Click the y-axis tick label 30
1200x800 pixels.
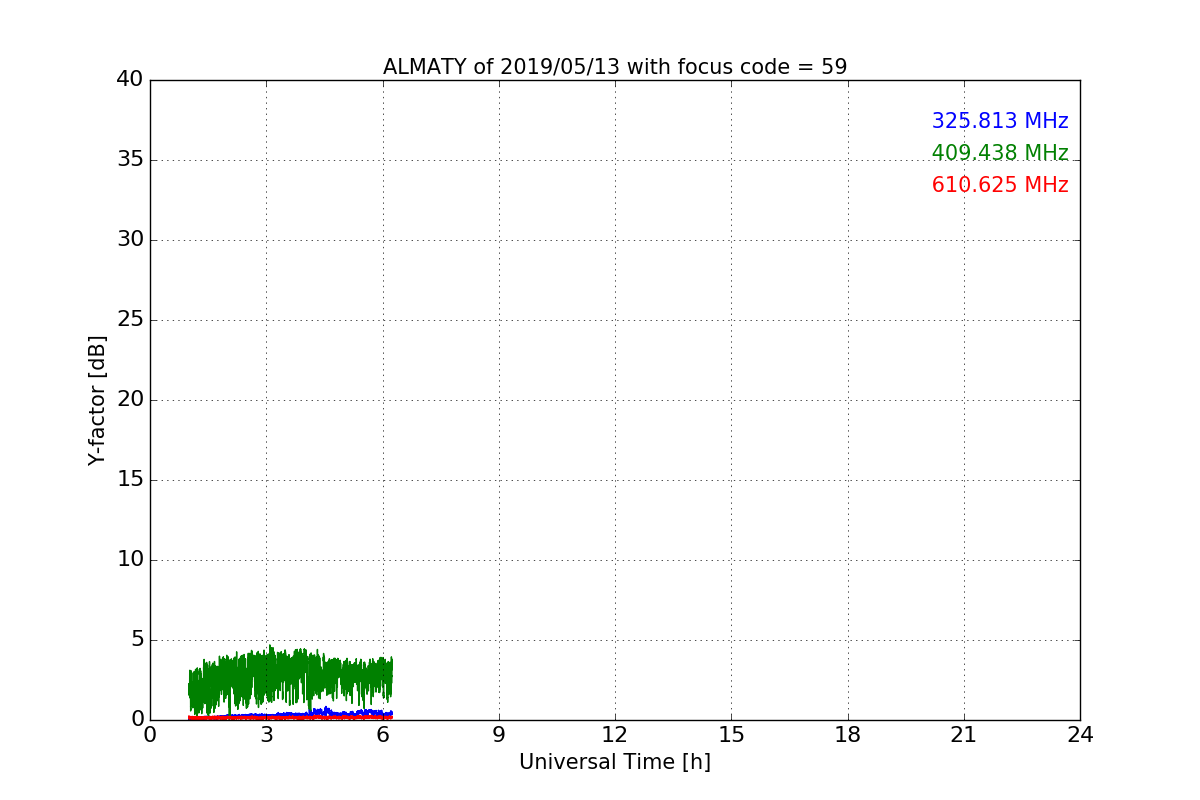130,240
